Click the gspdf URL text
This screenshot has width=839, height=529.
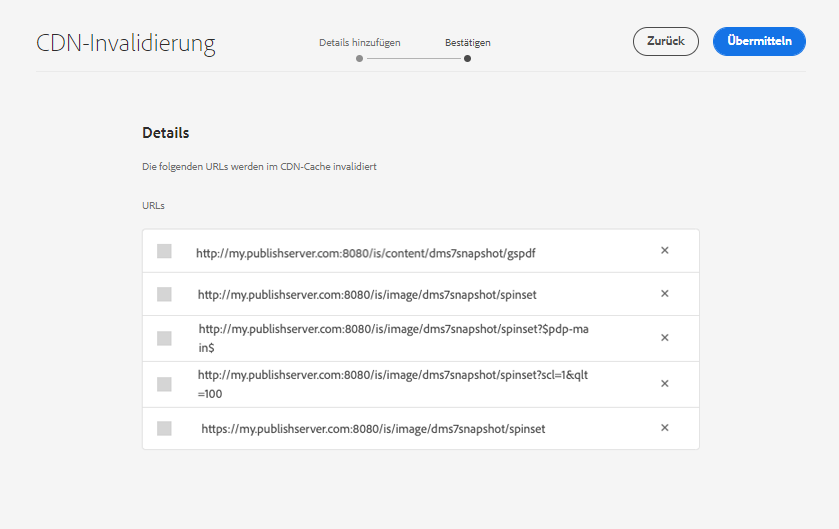(x=366, y=253)
